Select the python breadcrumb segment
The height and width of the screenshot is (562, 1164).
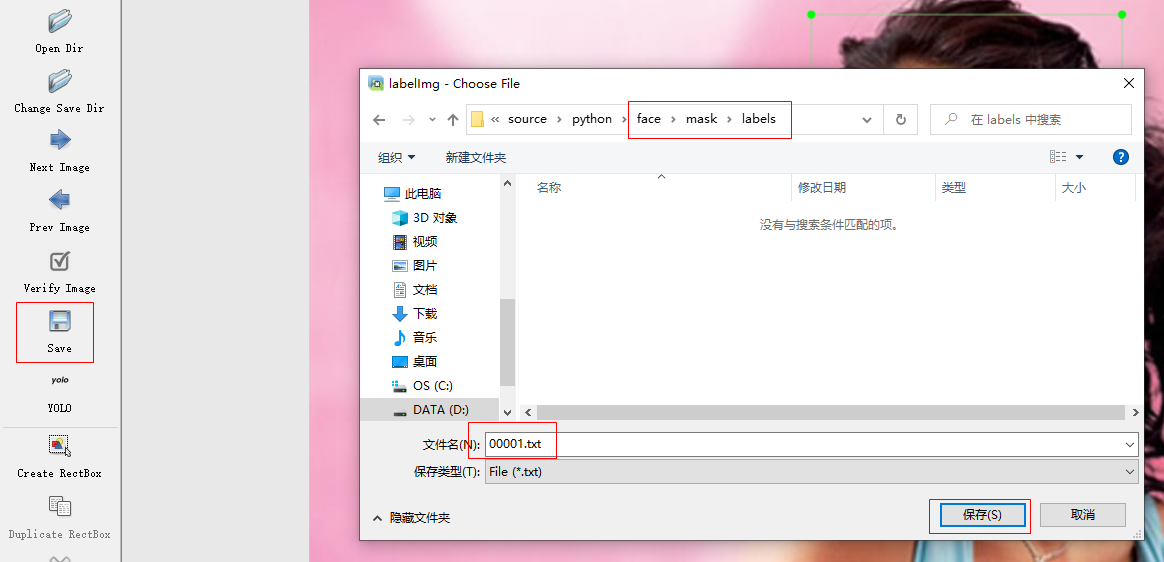pos(592,119)
